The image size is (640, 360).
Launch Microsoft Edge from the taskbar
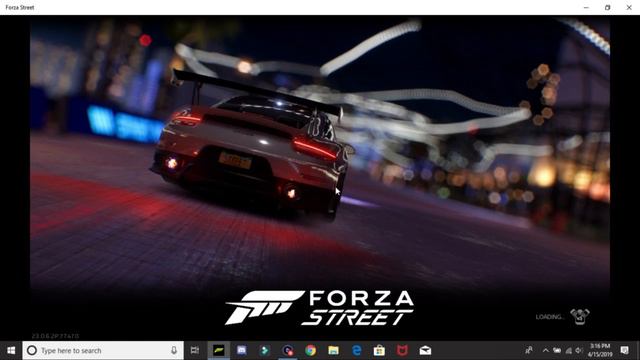click(x=356, y=350)
